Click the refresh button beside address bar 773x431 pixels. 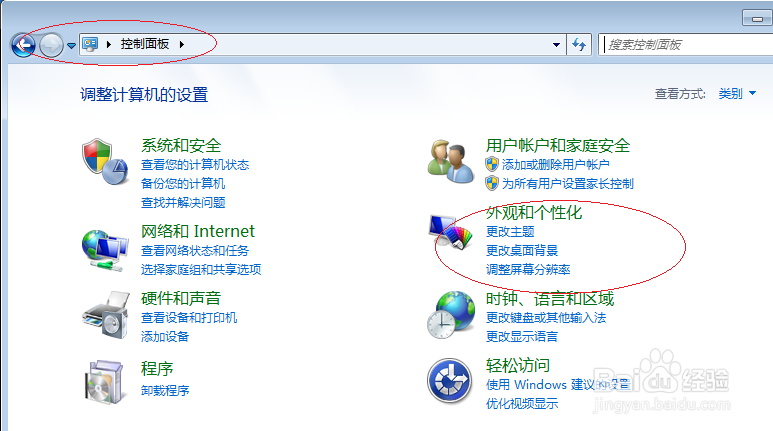pyautogui.click(x=579, y=45)
